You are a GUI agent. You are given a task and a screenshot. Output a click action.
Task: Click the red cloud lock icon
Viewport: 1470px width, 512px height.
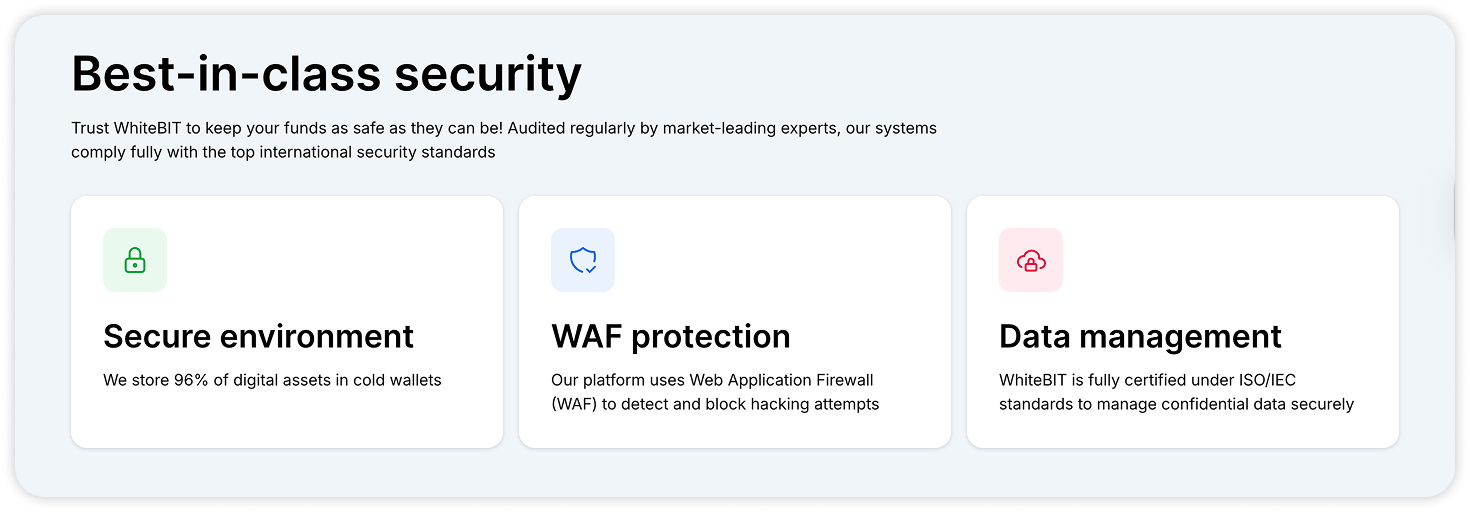(1031, 261)
